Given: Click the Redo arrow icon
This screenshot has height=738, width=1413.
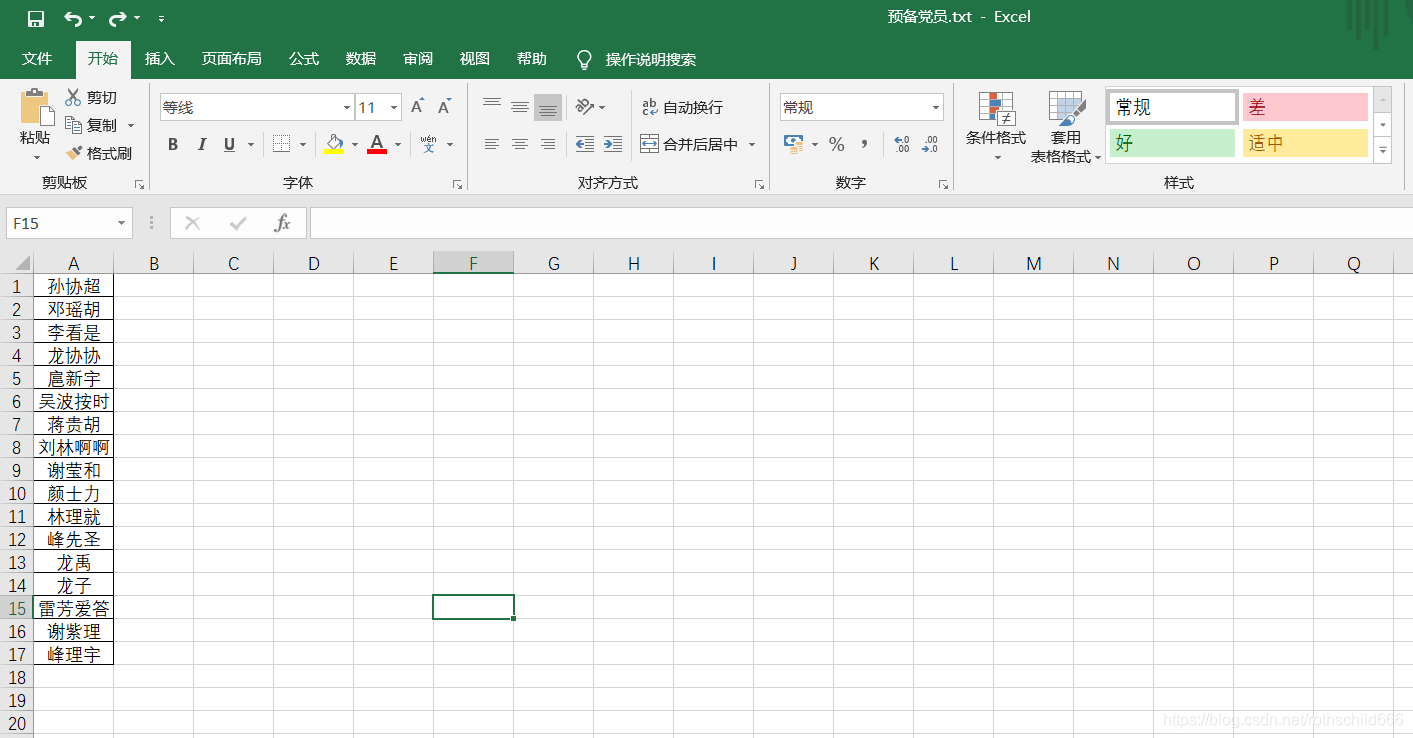Looking at the screenshot, I should [x=118, y=19].
